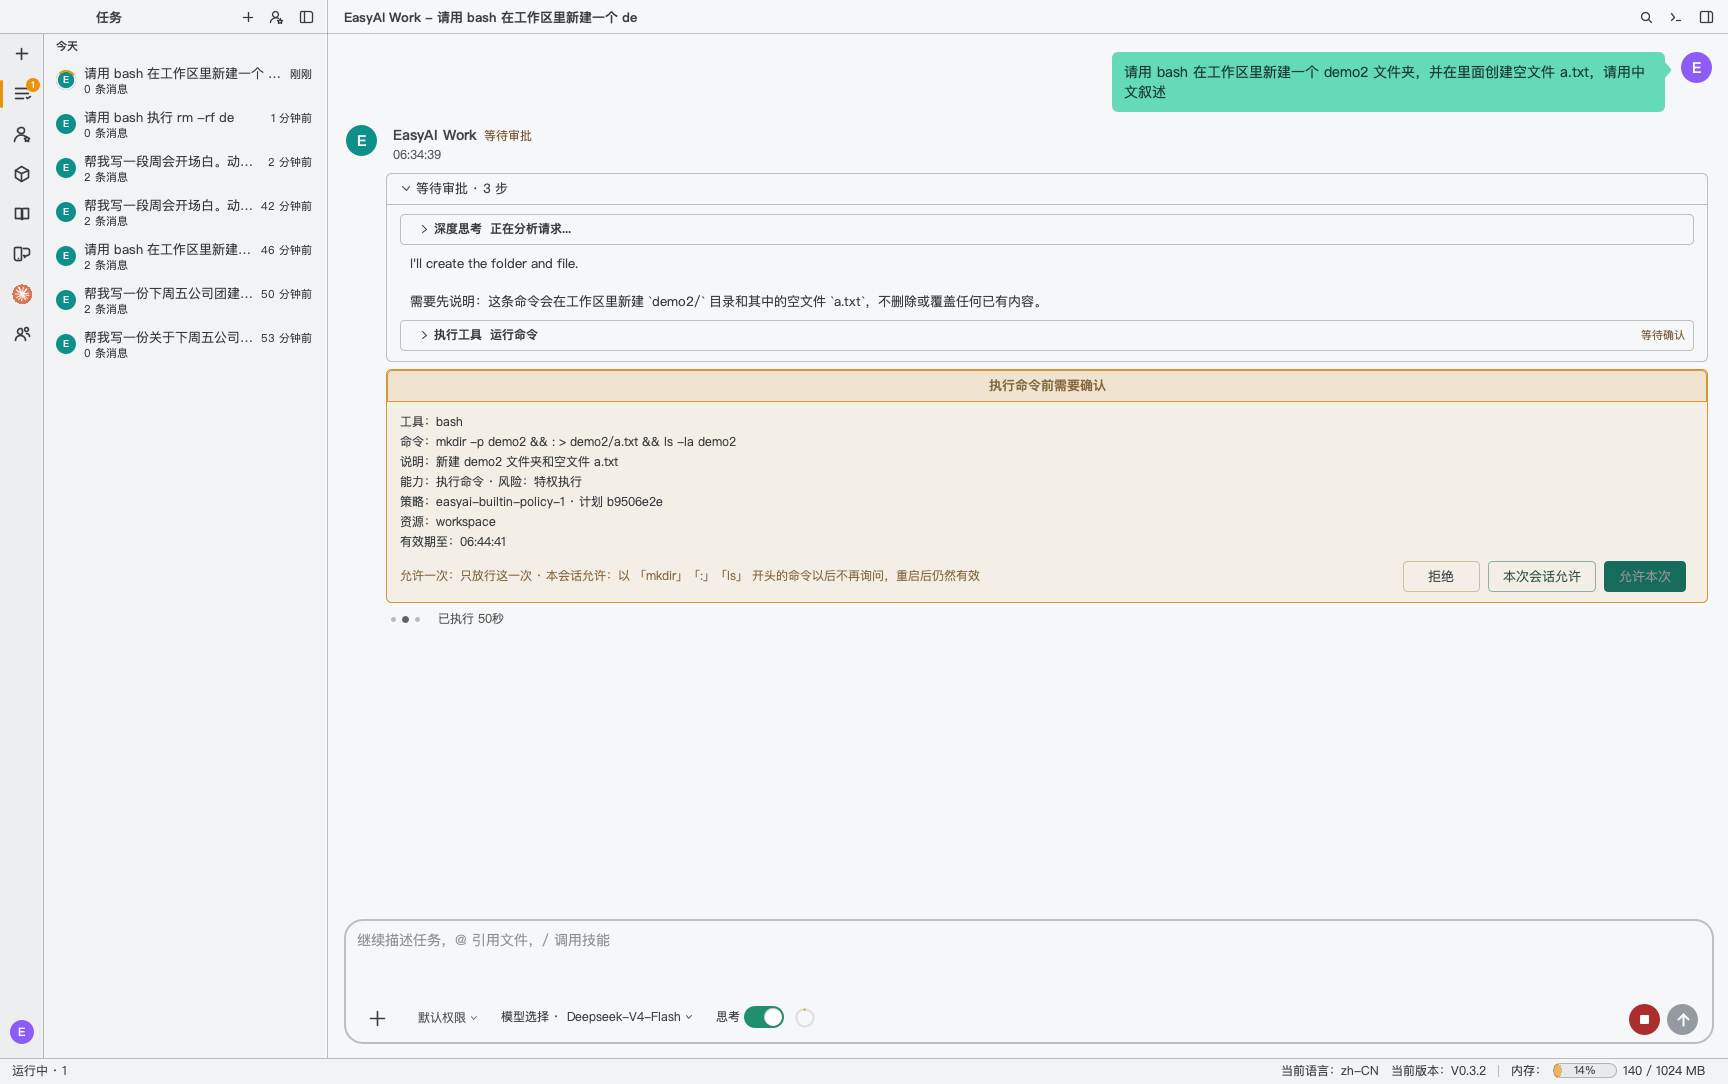1728x1084 pixels.
Task: Open the cube package icon in sidebar
Action: (x=21, y=174)
